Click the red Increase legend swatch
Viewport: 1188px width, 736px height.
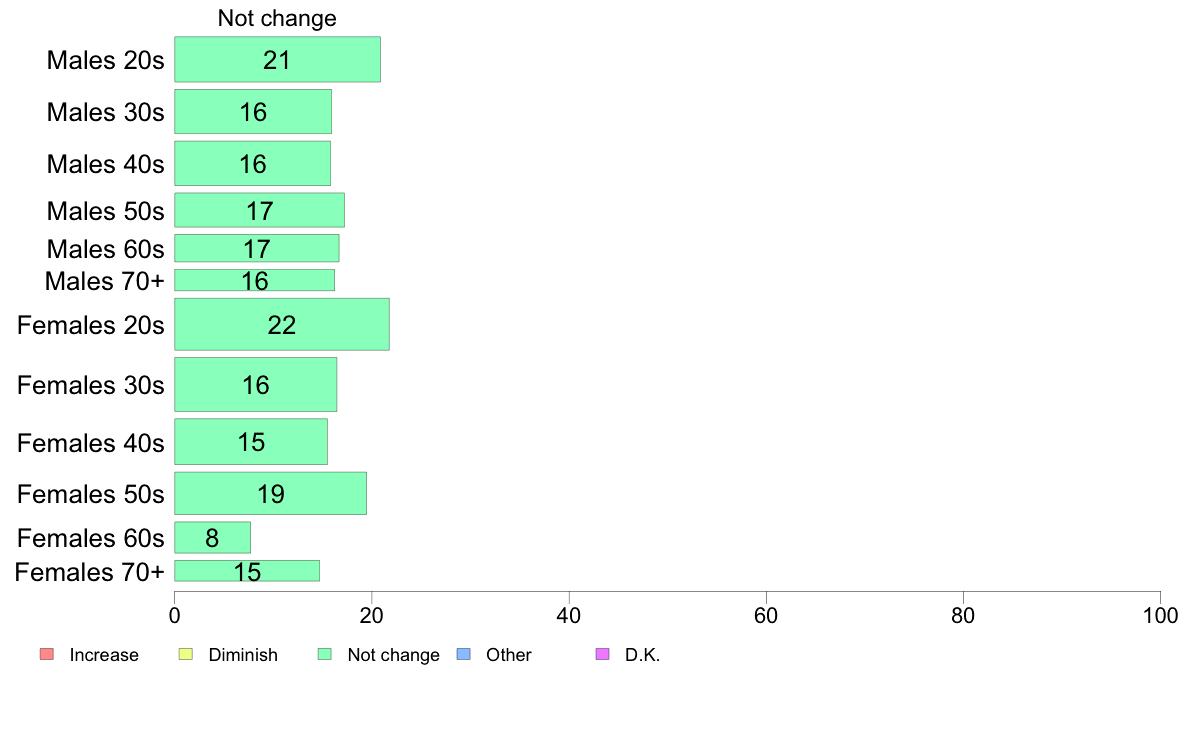pos(47,654)
